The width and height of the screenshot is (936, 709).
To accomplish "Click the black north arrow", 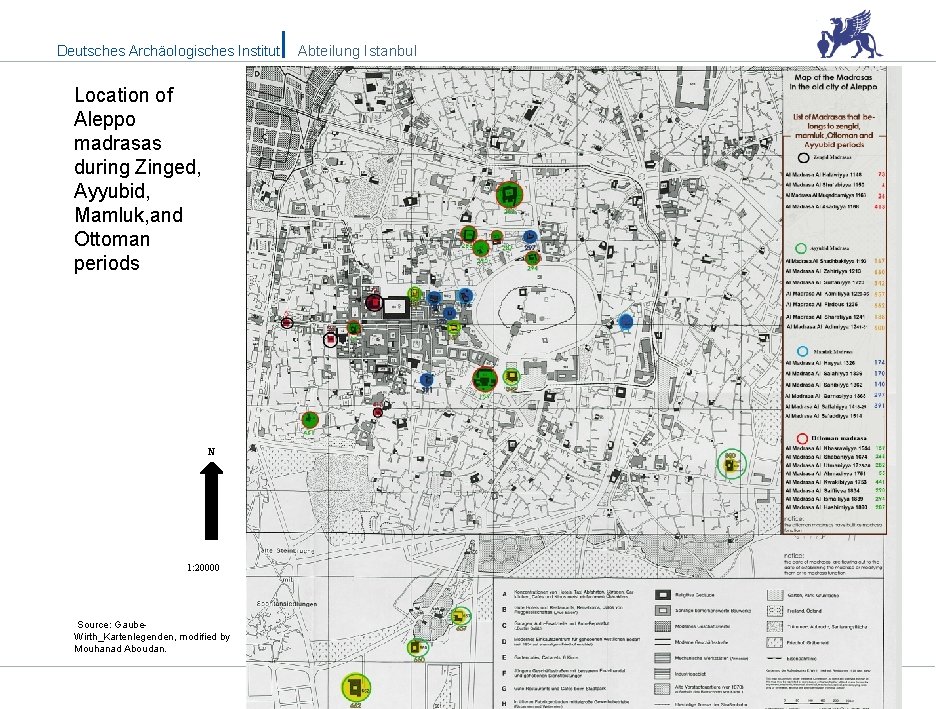I will (211, 500).
